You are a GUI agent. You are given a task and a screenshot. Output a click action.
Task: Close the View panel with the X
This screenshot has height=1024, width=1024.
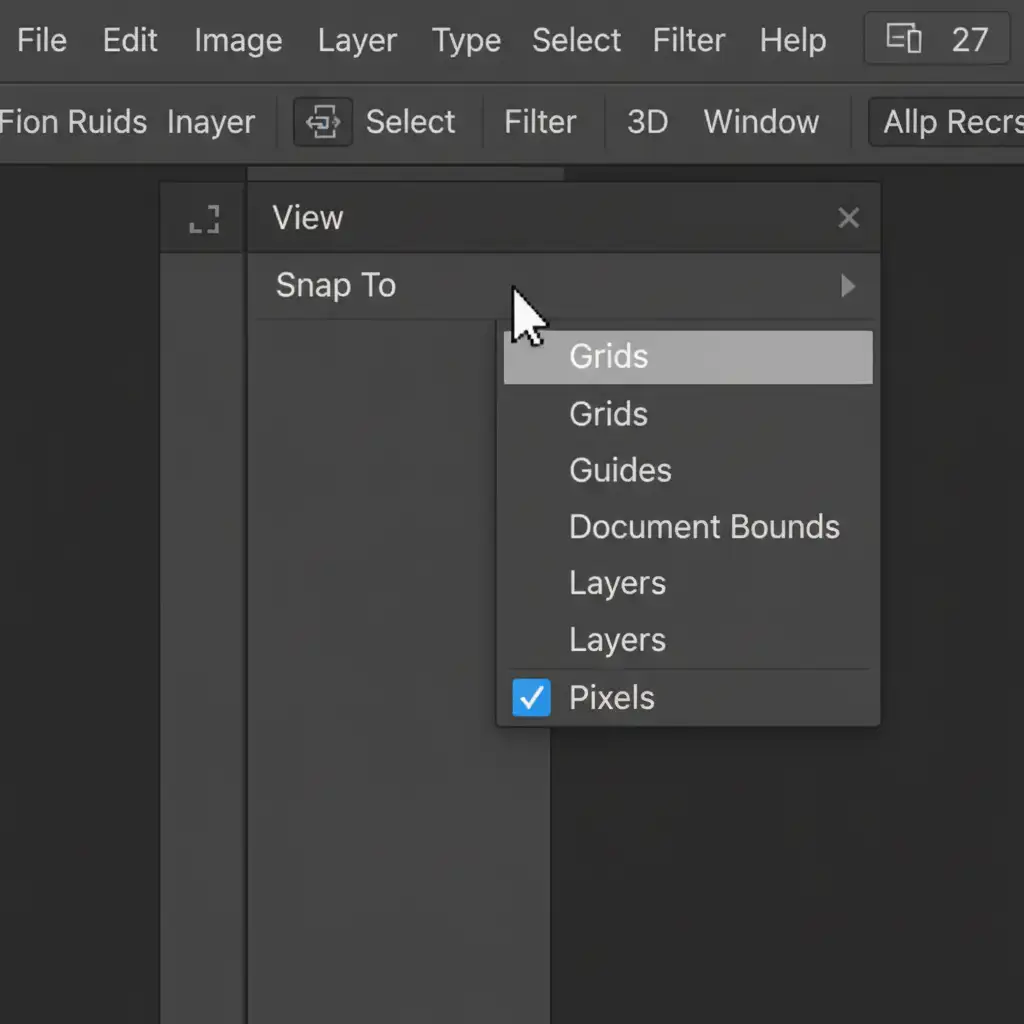point(848,218)
